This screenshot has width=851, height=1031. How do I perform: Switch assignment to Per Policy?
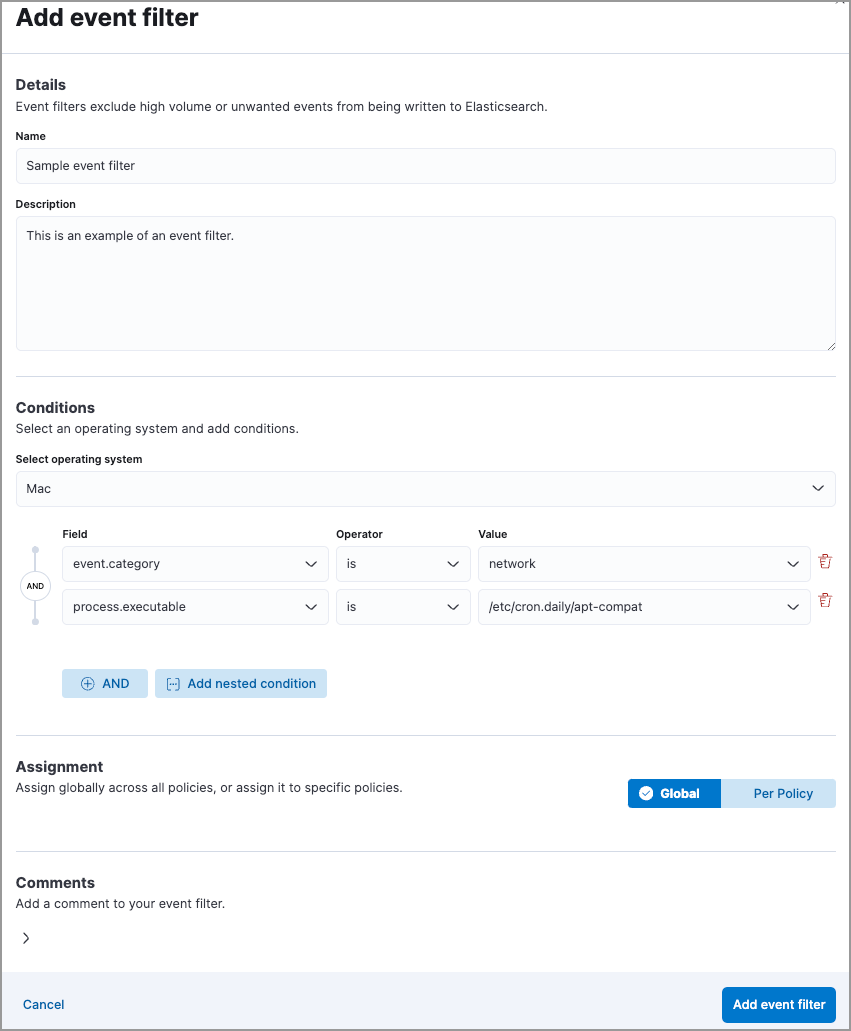tap(782, 793)
